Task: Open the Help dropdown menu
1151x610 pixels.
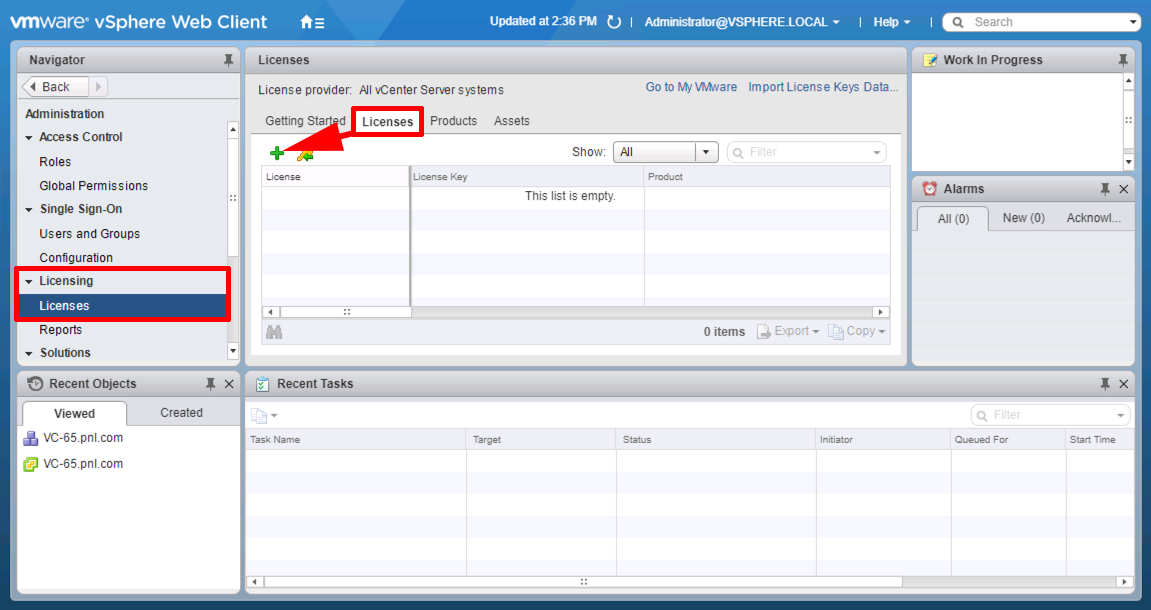Action: click(892, 22)
